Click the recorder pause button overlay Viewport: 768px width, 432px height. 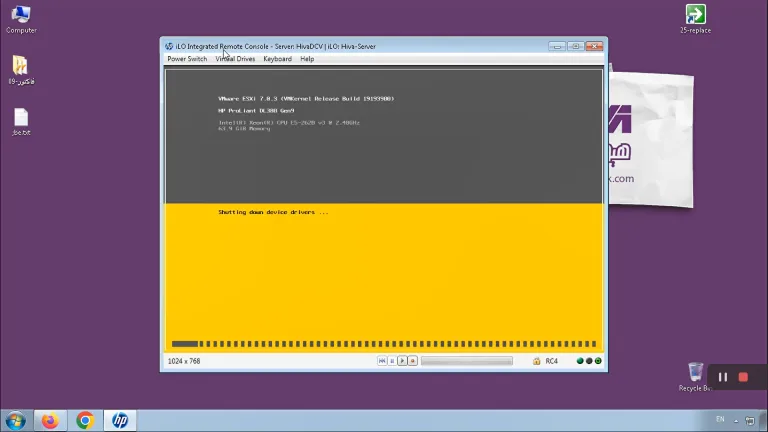tap(723, 377)
